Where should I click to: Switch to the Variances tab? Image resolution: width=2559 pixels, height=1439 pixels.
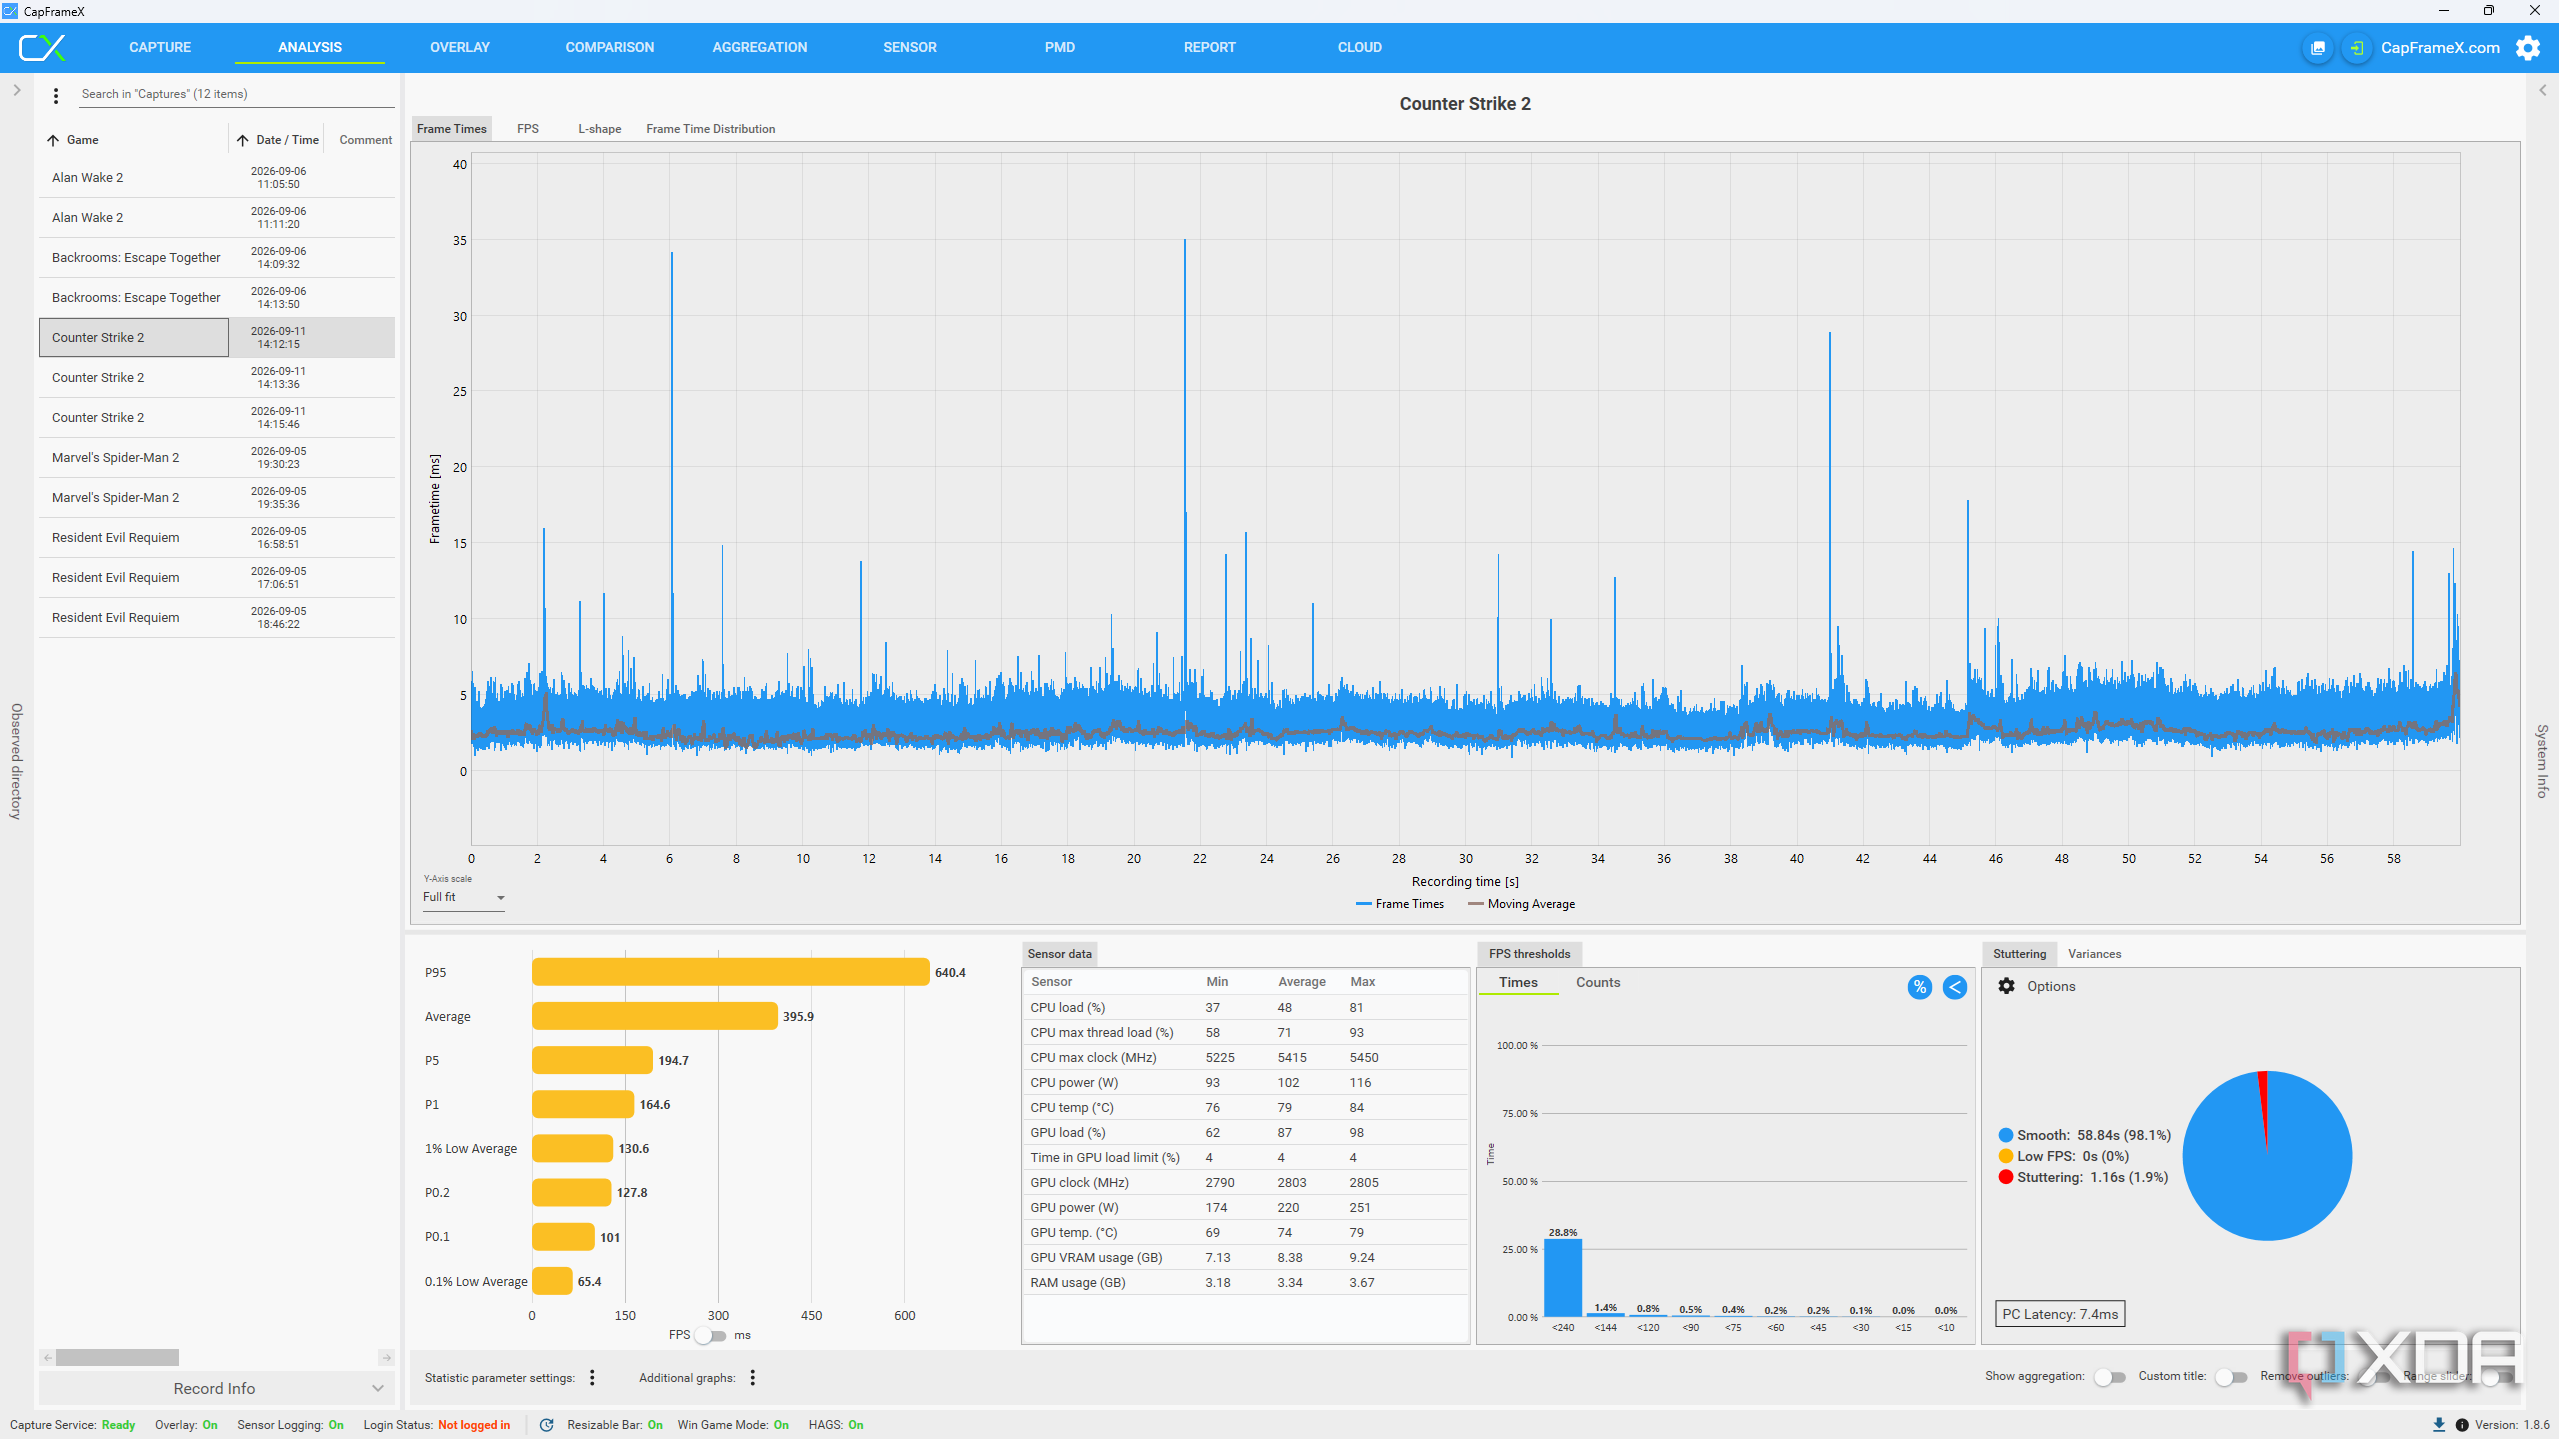[x=2094, y=954]
